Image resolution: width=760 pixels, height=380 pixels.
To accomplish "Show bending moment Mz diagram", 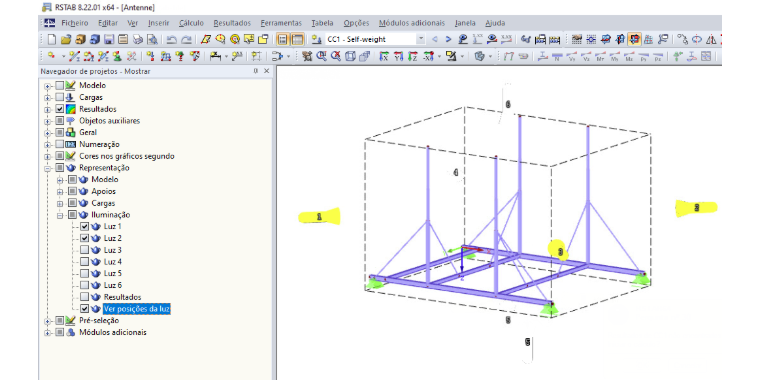I will coord(629,56).
